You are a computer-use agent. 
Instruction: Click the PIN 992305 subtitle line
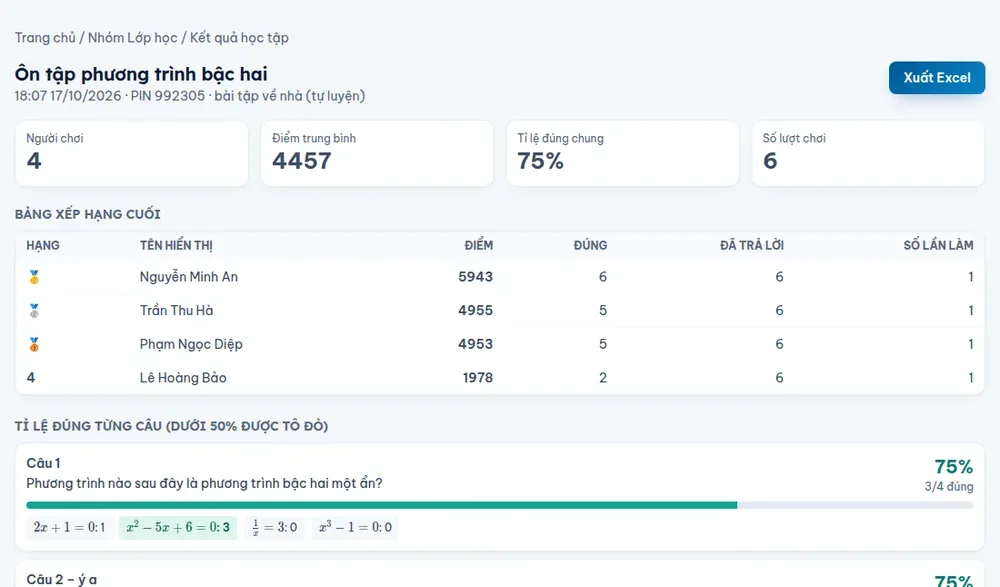(x=190, y=96)
